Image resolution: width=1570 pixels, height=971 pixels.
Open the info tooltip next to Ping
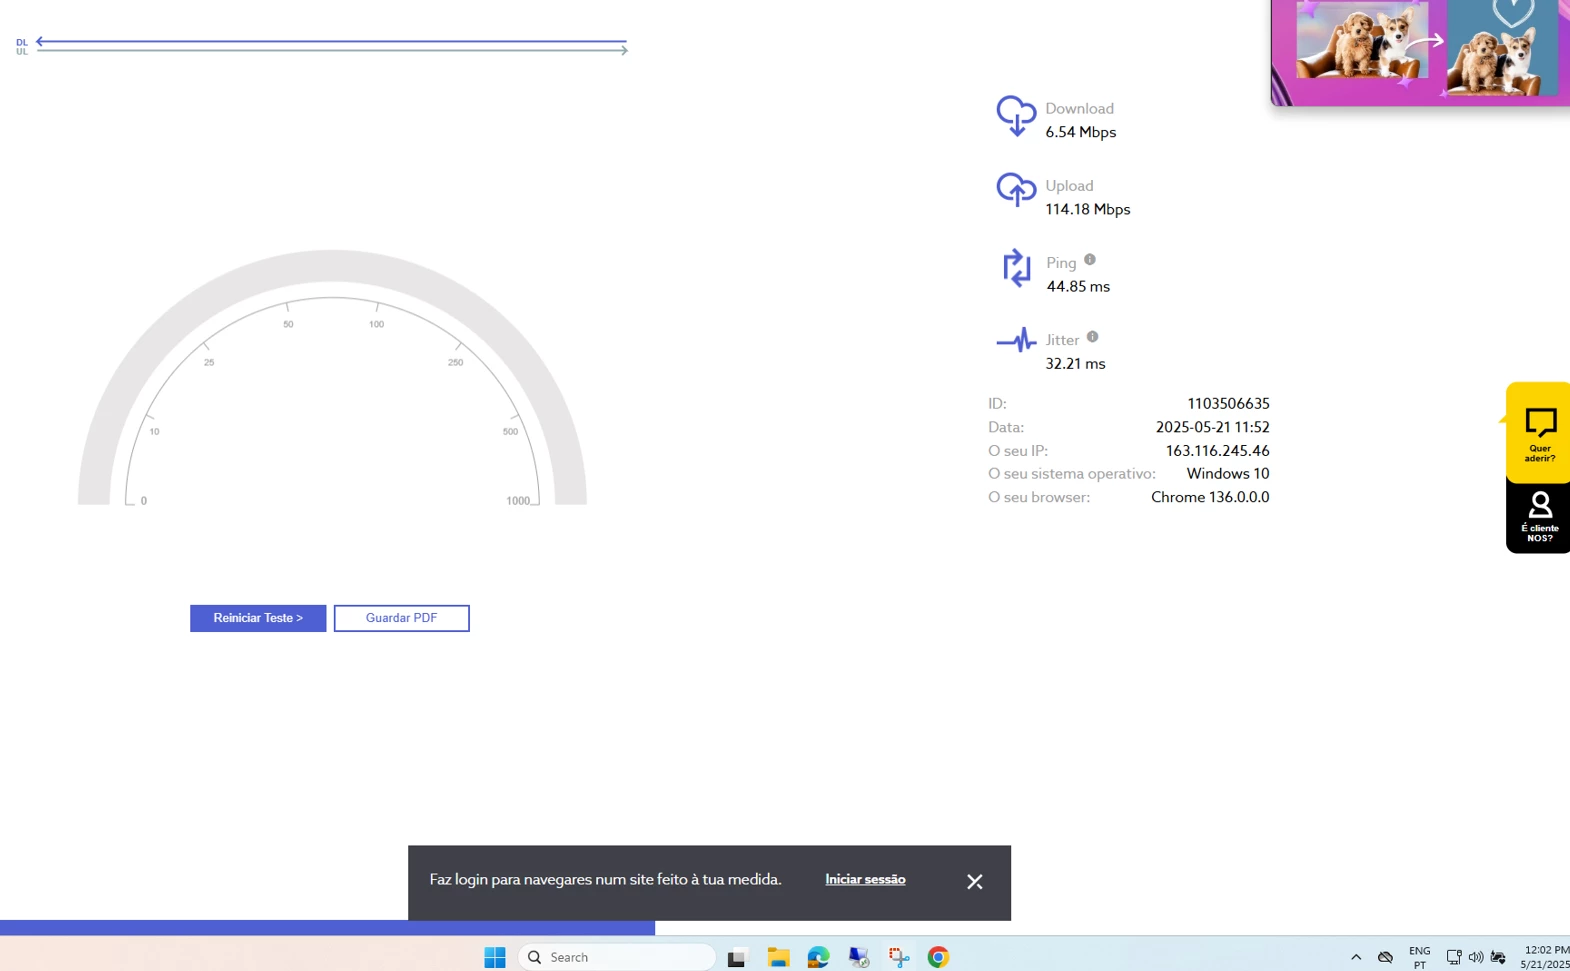[1090, 260]
